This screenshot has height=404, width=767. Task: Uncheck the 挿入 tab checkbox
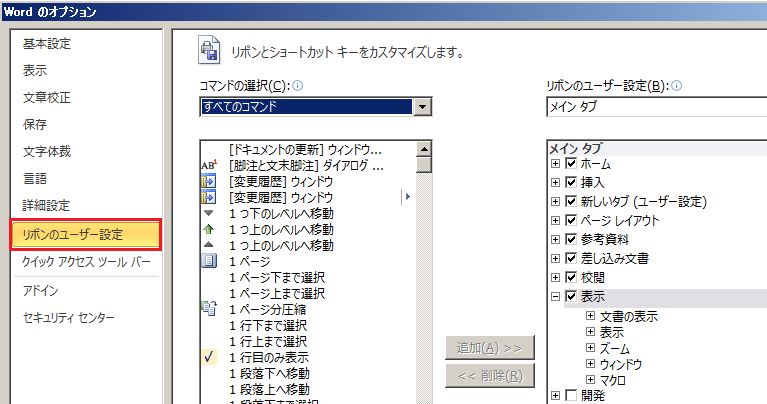(571, 182)
